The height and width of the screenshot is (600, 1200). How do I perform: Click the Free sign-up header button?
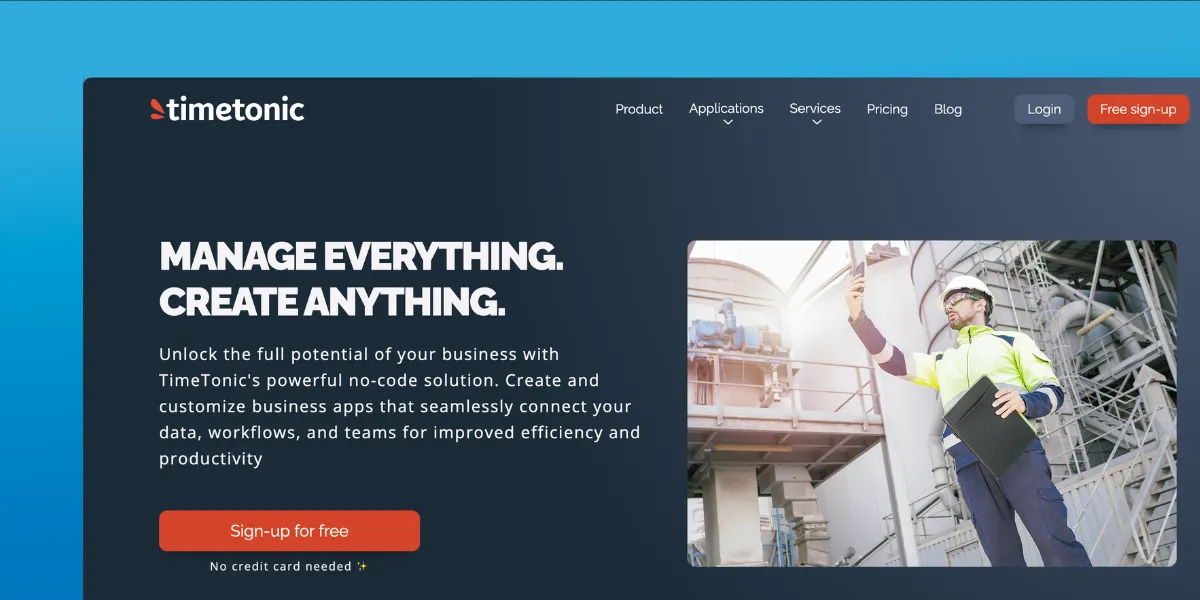(x=1138, y=109)
